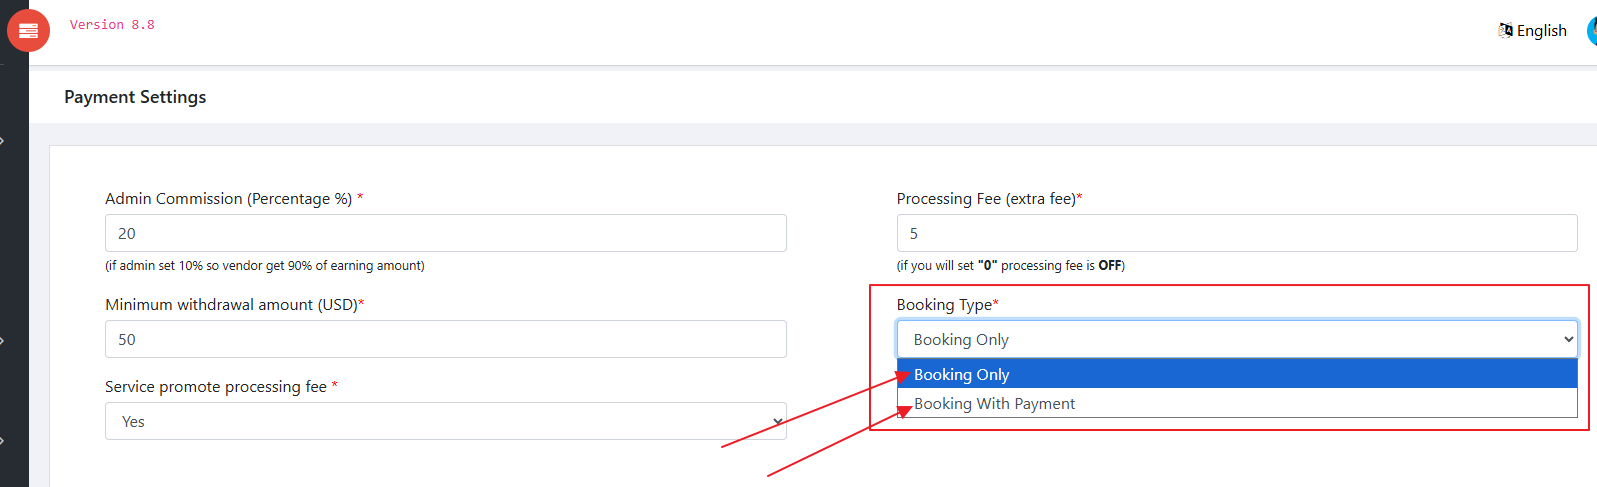Click the red hamburger menu icon

click(x=28, y=31)
